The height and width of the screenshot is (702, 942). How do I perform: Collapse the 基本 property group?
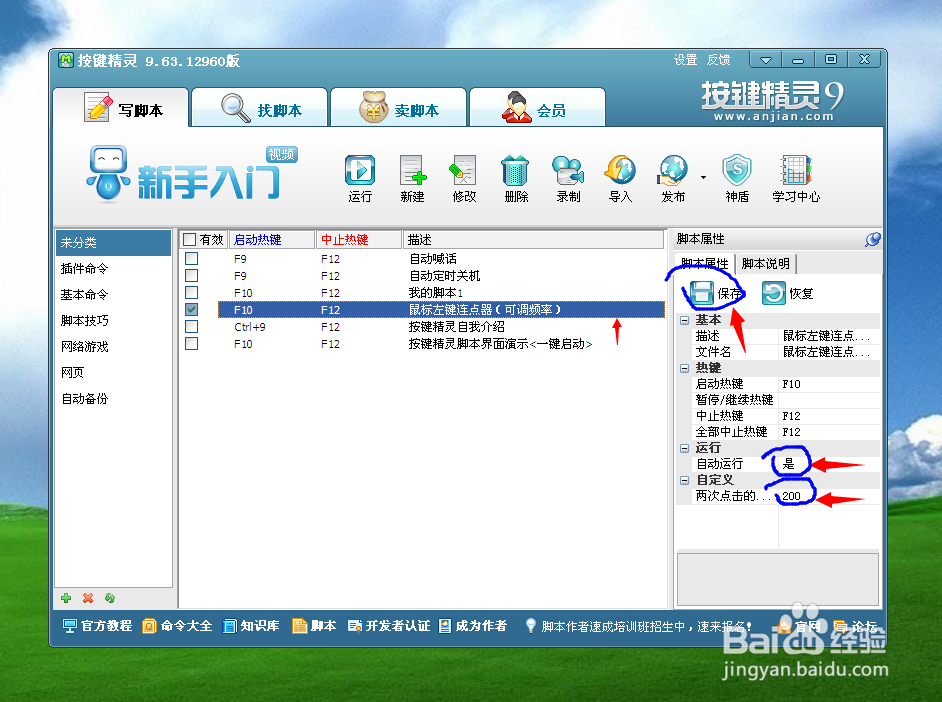click(684, 320)
